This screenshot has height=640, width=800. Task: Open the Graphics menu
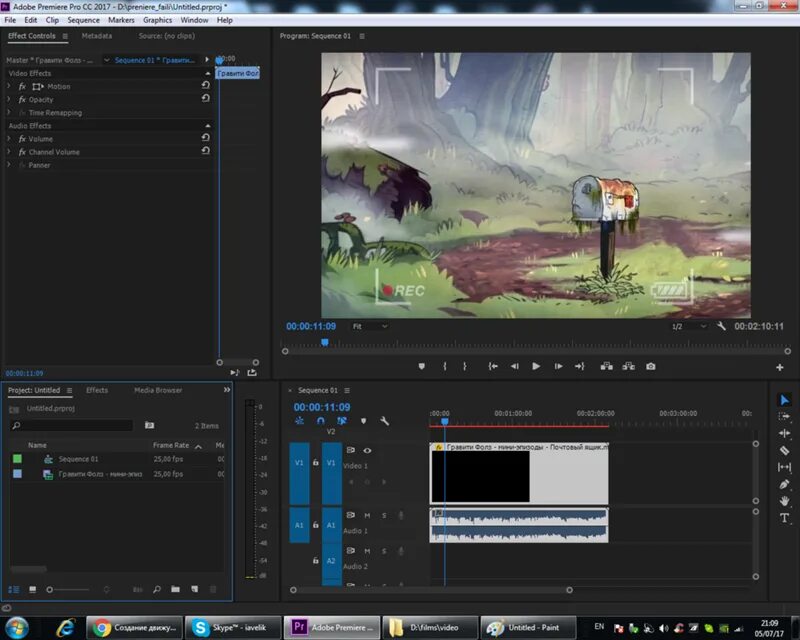[157, 20]
